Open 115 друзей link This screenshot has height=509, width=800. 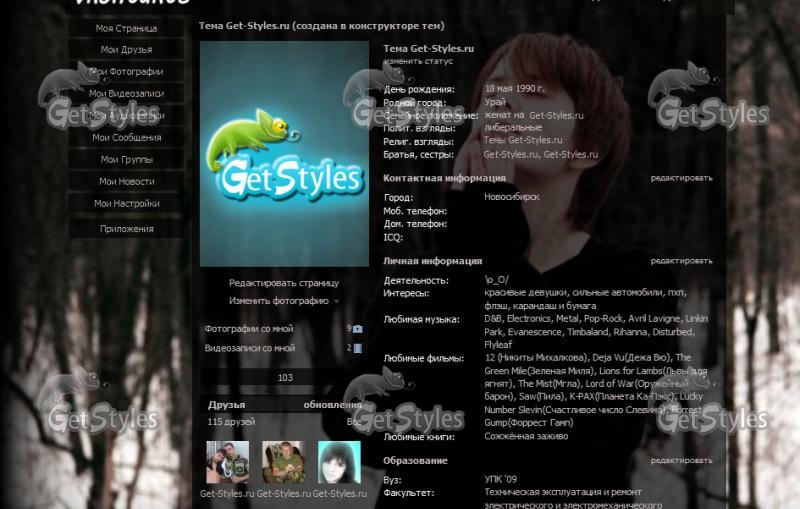click(231, 422)
